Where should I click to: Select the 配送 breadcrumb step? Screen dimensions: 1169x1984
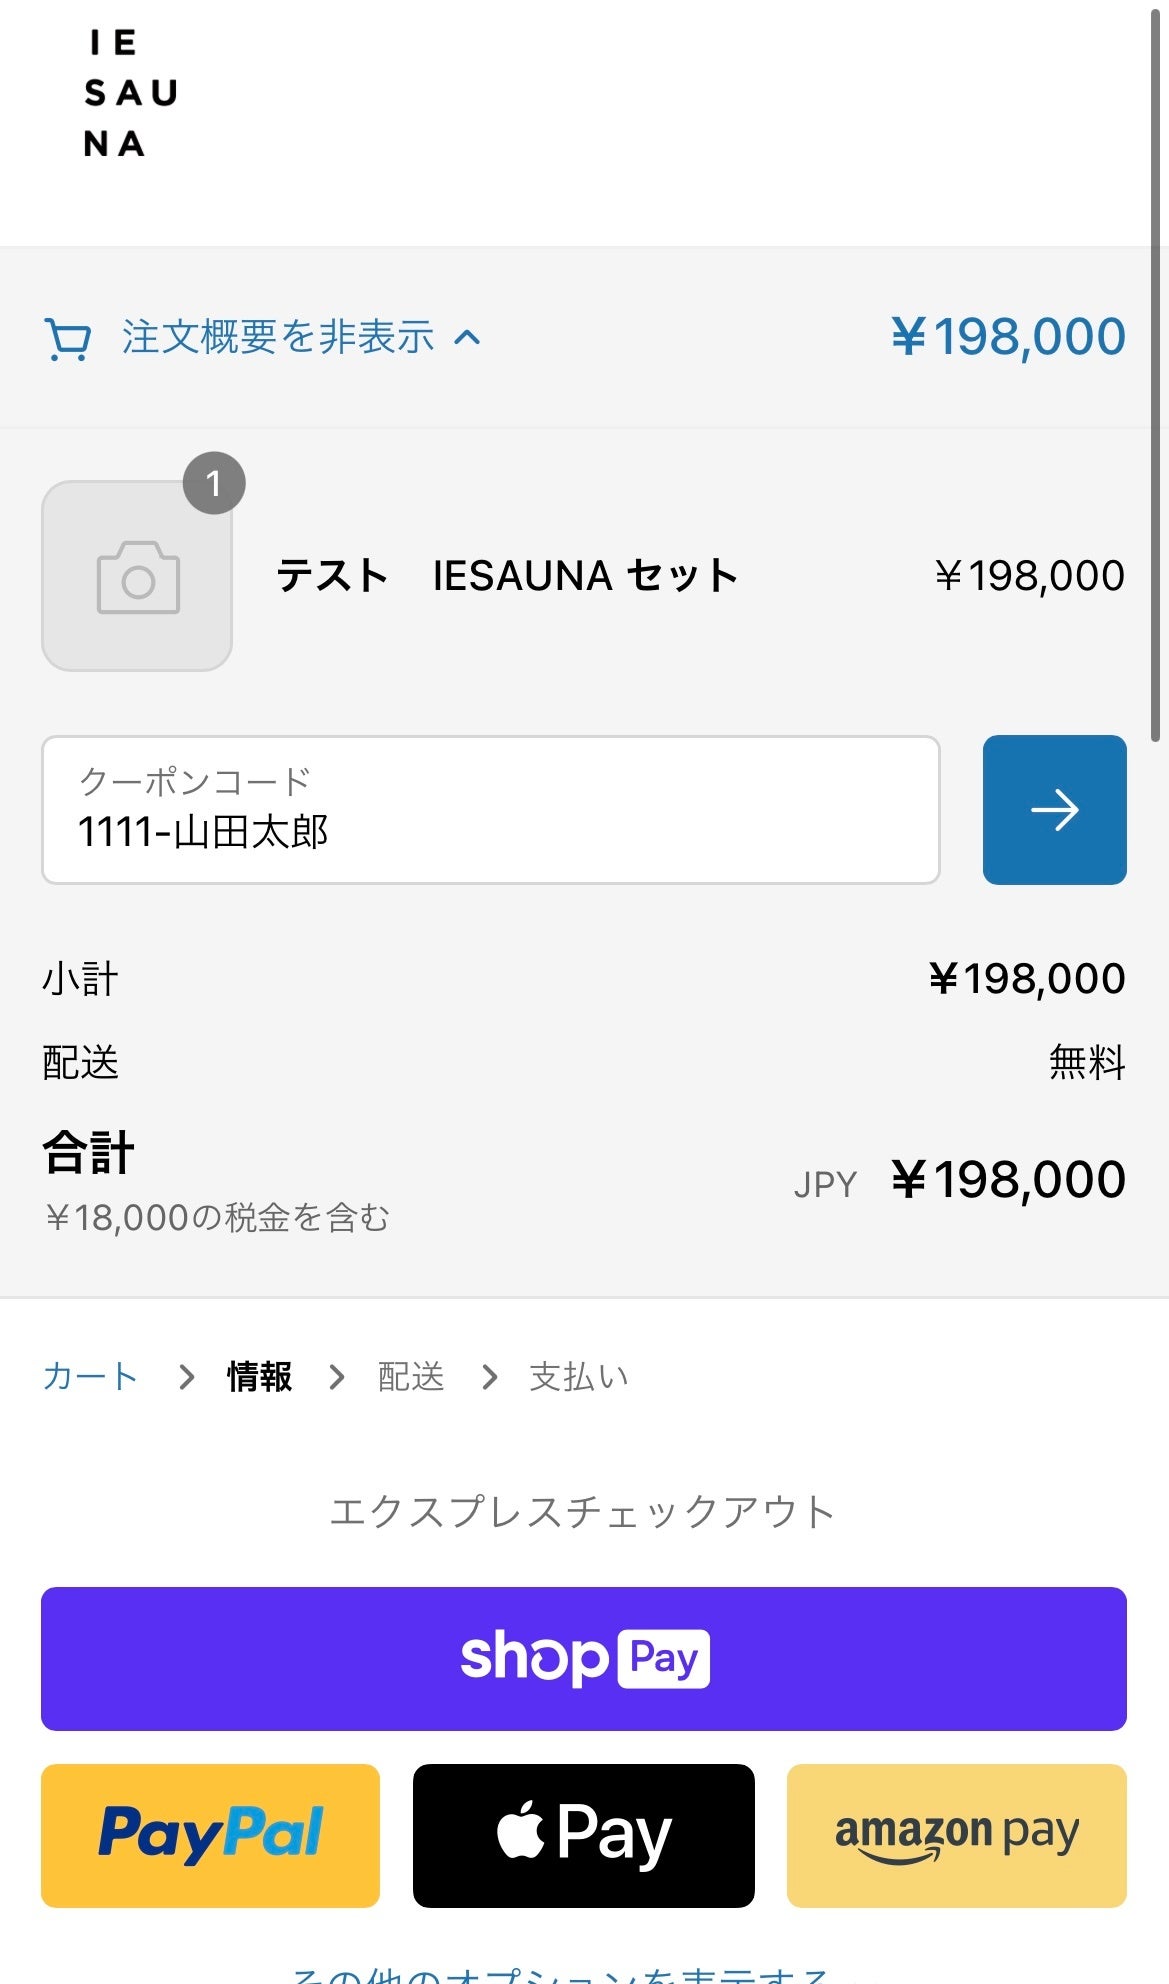pos(411,1377)
